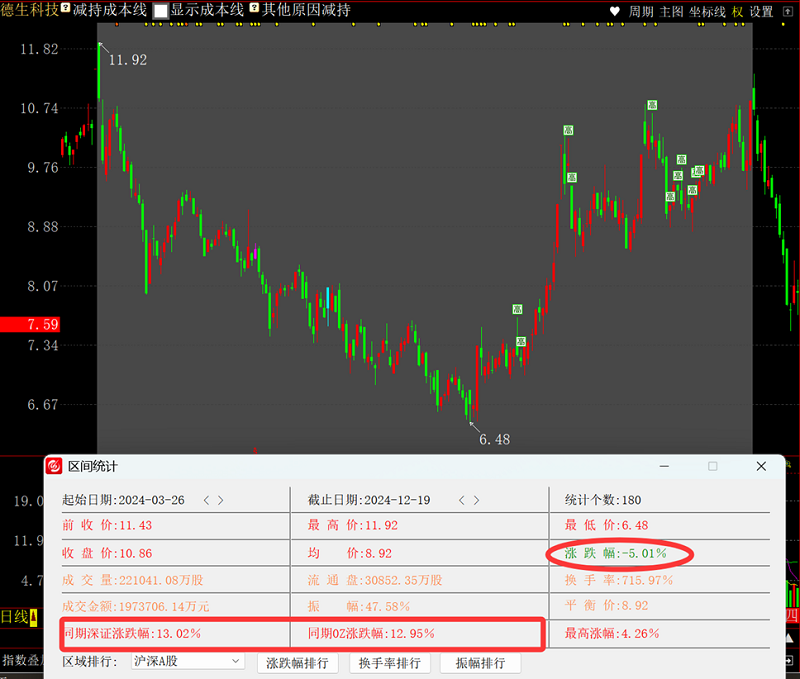Open the 设置 settings menu
The width and height of the screenshot is (800, 679).
coord(761,11)
